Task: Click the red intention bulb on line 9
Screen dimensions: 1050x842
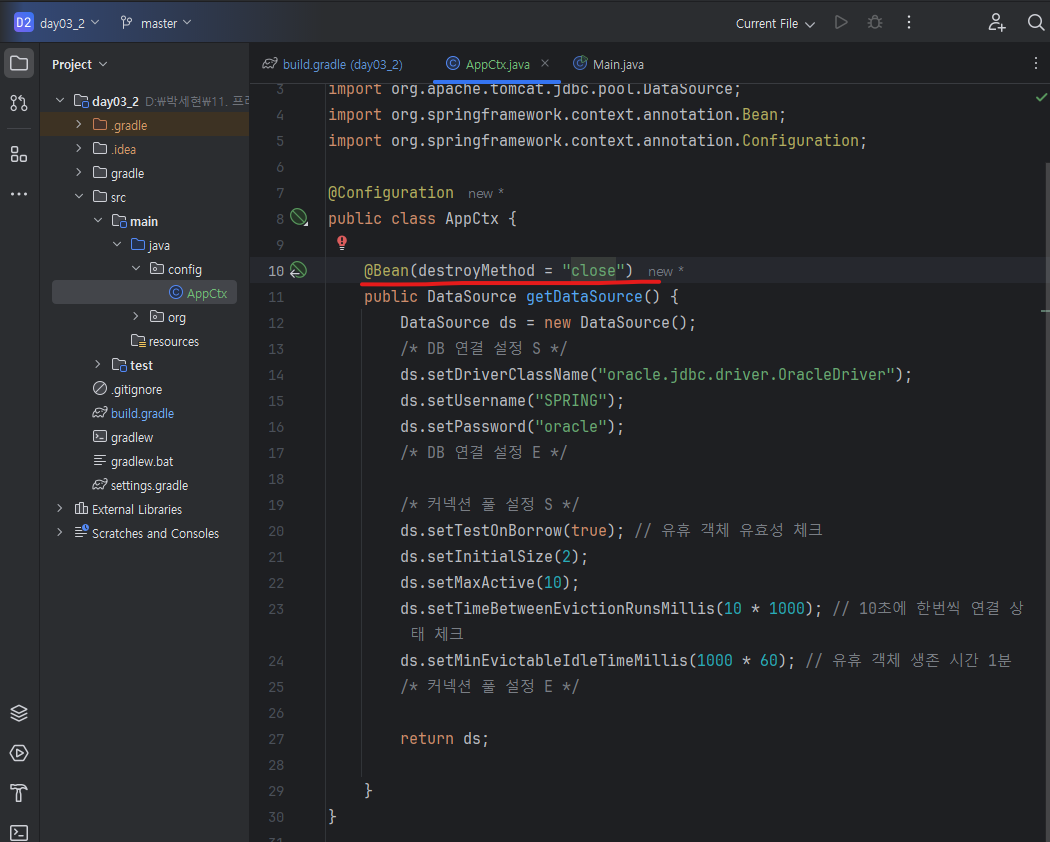Action: [x=342, y=242]
